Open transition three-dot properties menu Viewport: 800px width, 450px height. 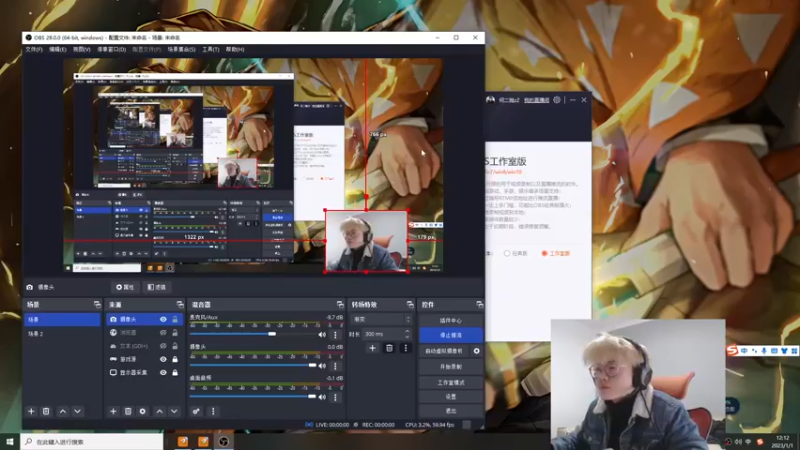point(406,348)
